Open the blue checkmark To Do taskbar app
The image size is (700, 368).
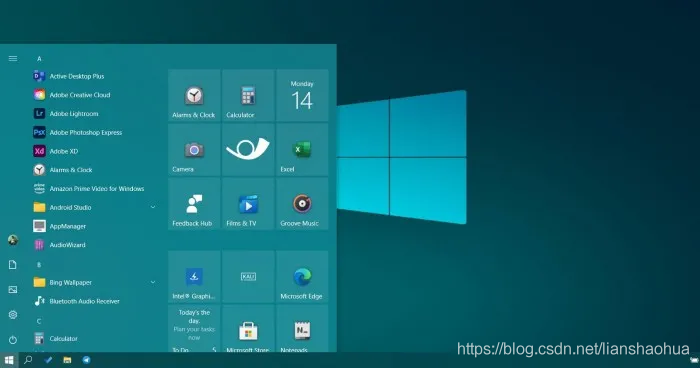pos(48,360)
